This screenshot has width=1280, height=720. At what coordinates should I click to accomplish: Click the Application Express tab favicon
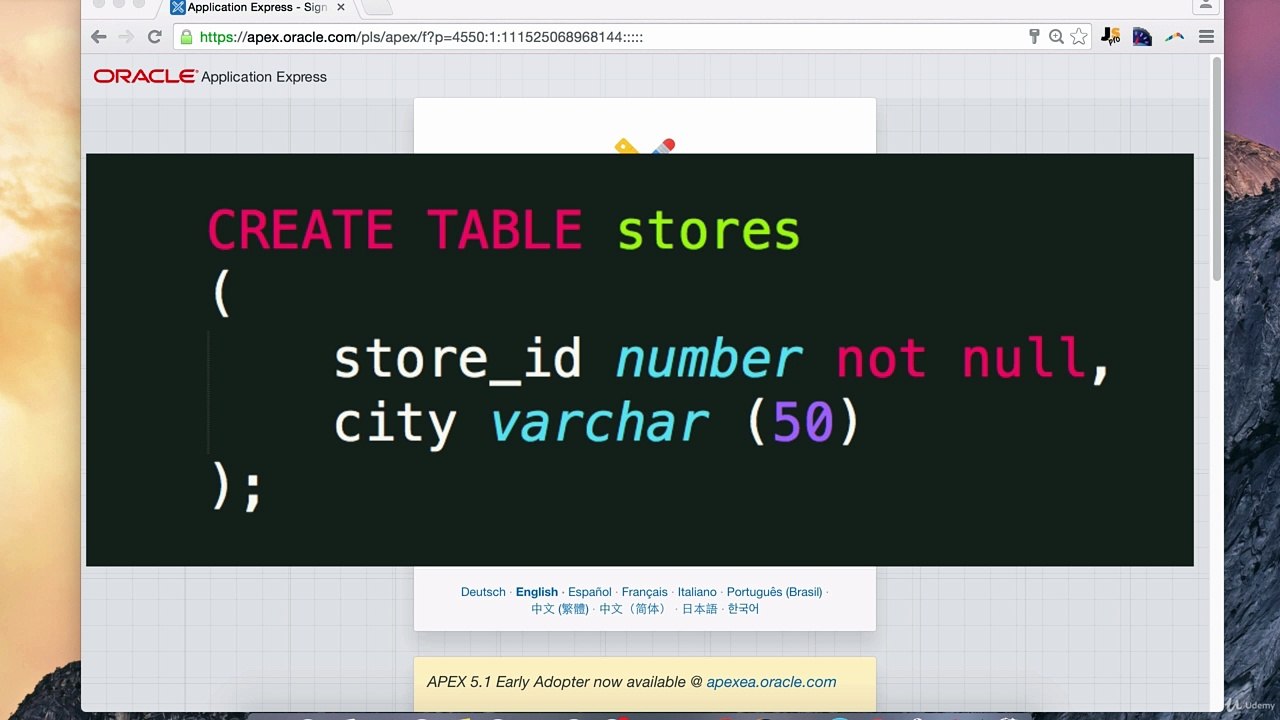click(178, 7)
